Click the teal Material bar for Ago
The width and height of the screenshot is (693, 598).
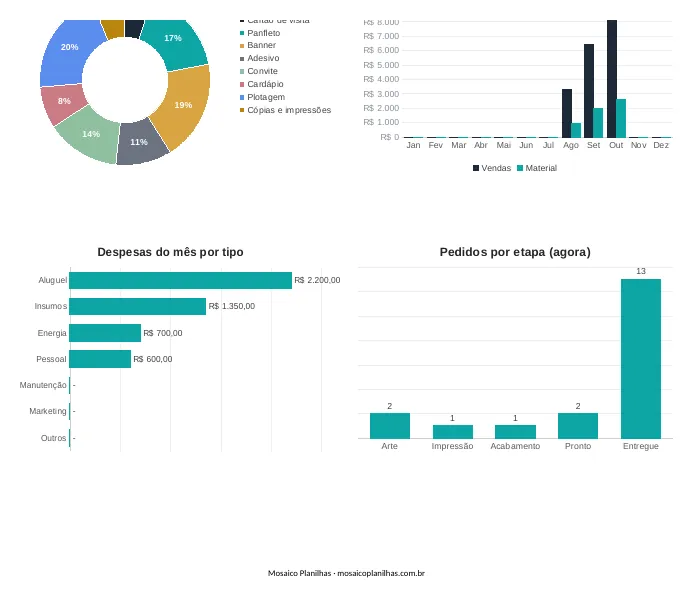coord(576,130)
